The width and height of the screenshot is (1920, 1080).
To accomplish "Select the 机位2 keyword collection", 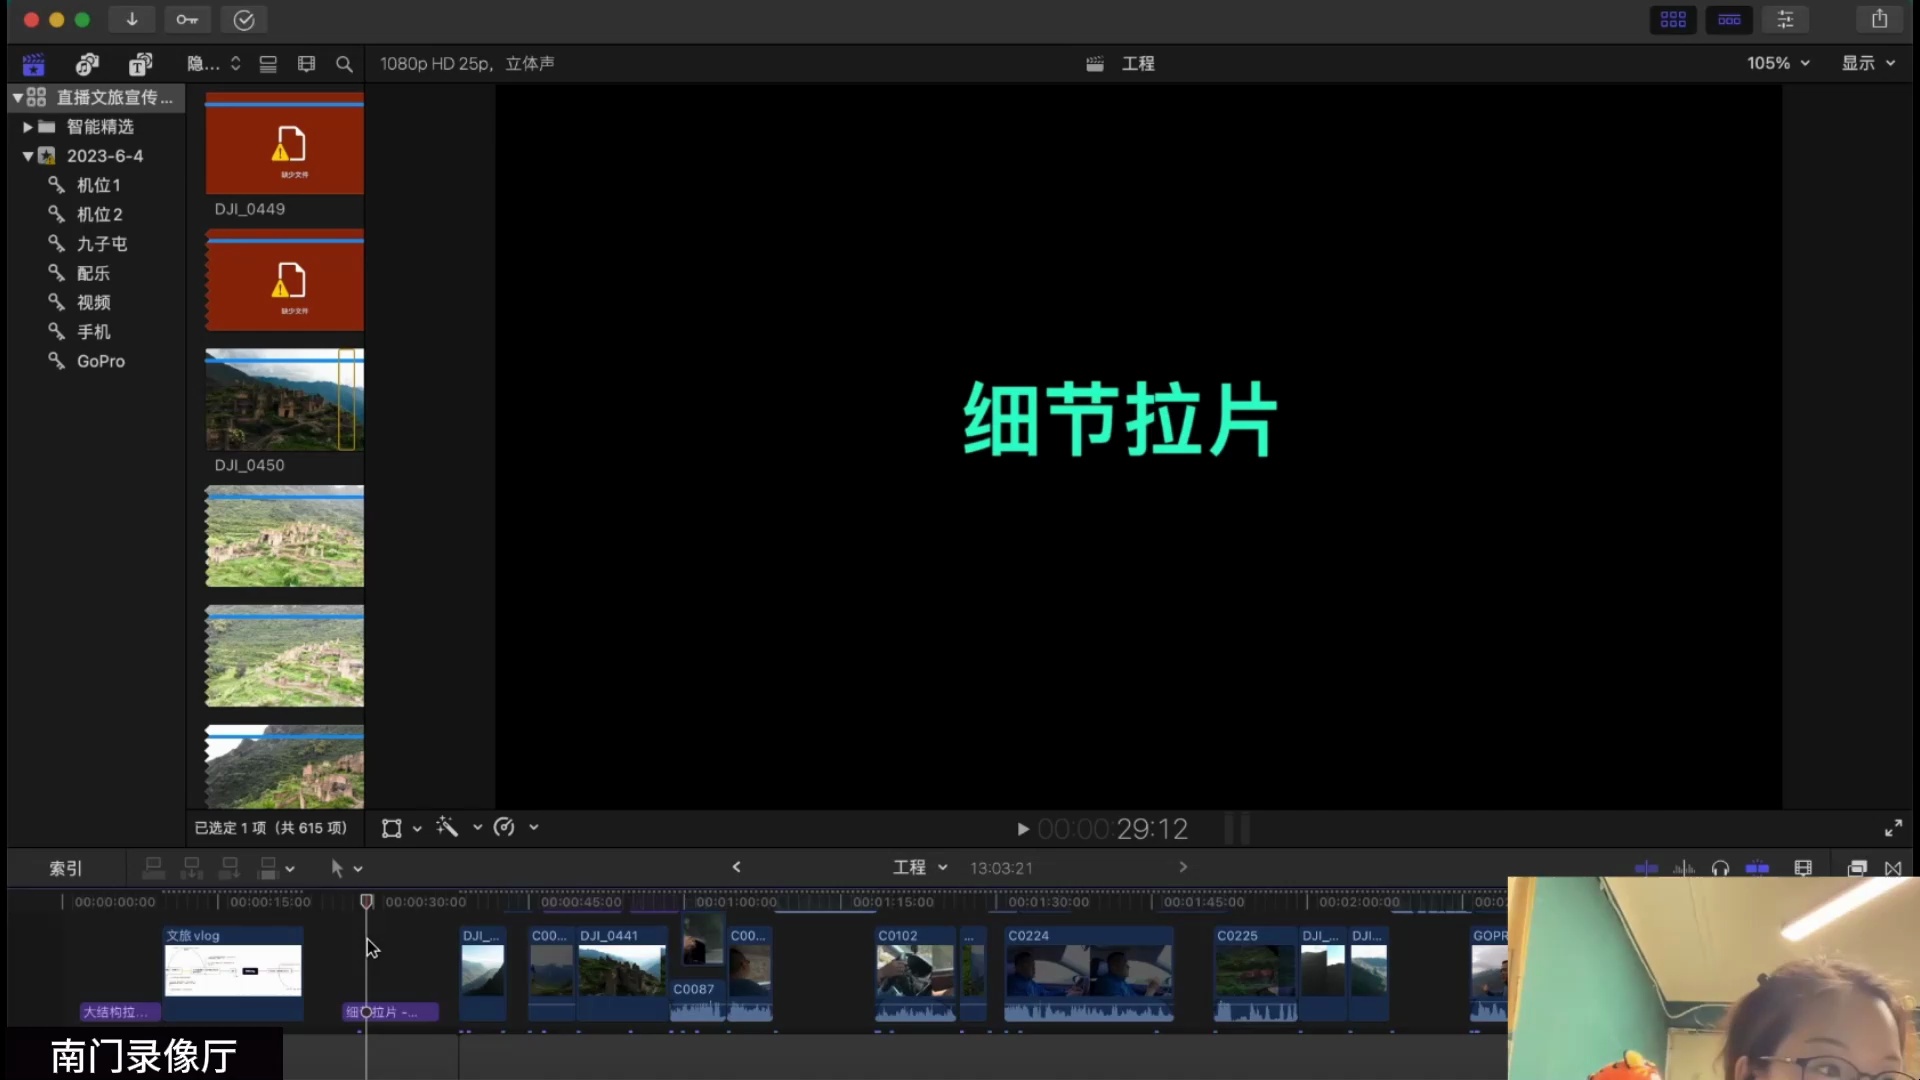I will [99, 214].
